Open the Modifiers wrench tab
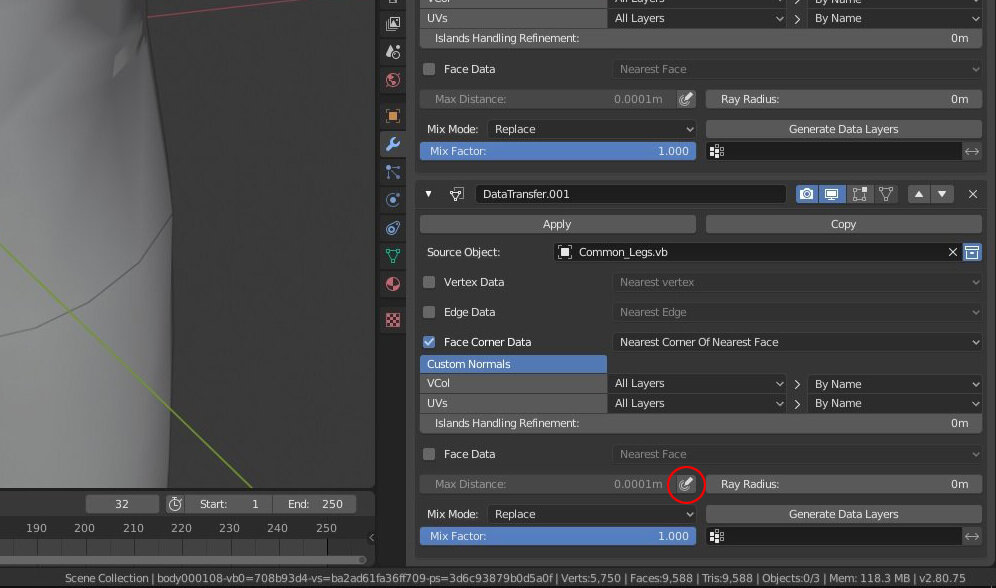996x588 pixels. pos(393,144)
